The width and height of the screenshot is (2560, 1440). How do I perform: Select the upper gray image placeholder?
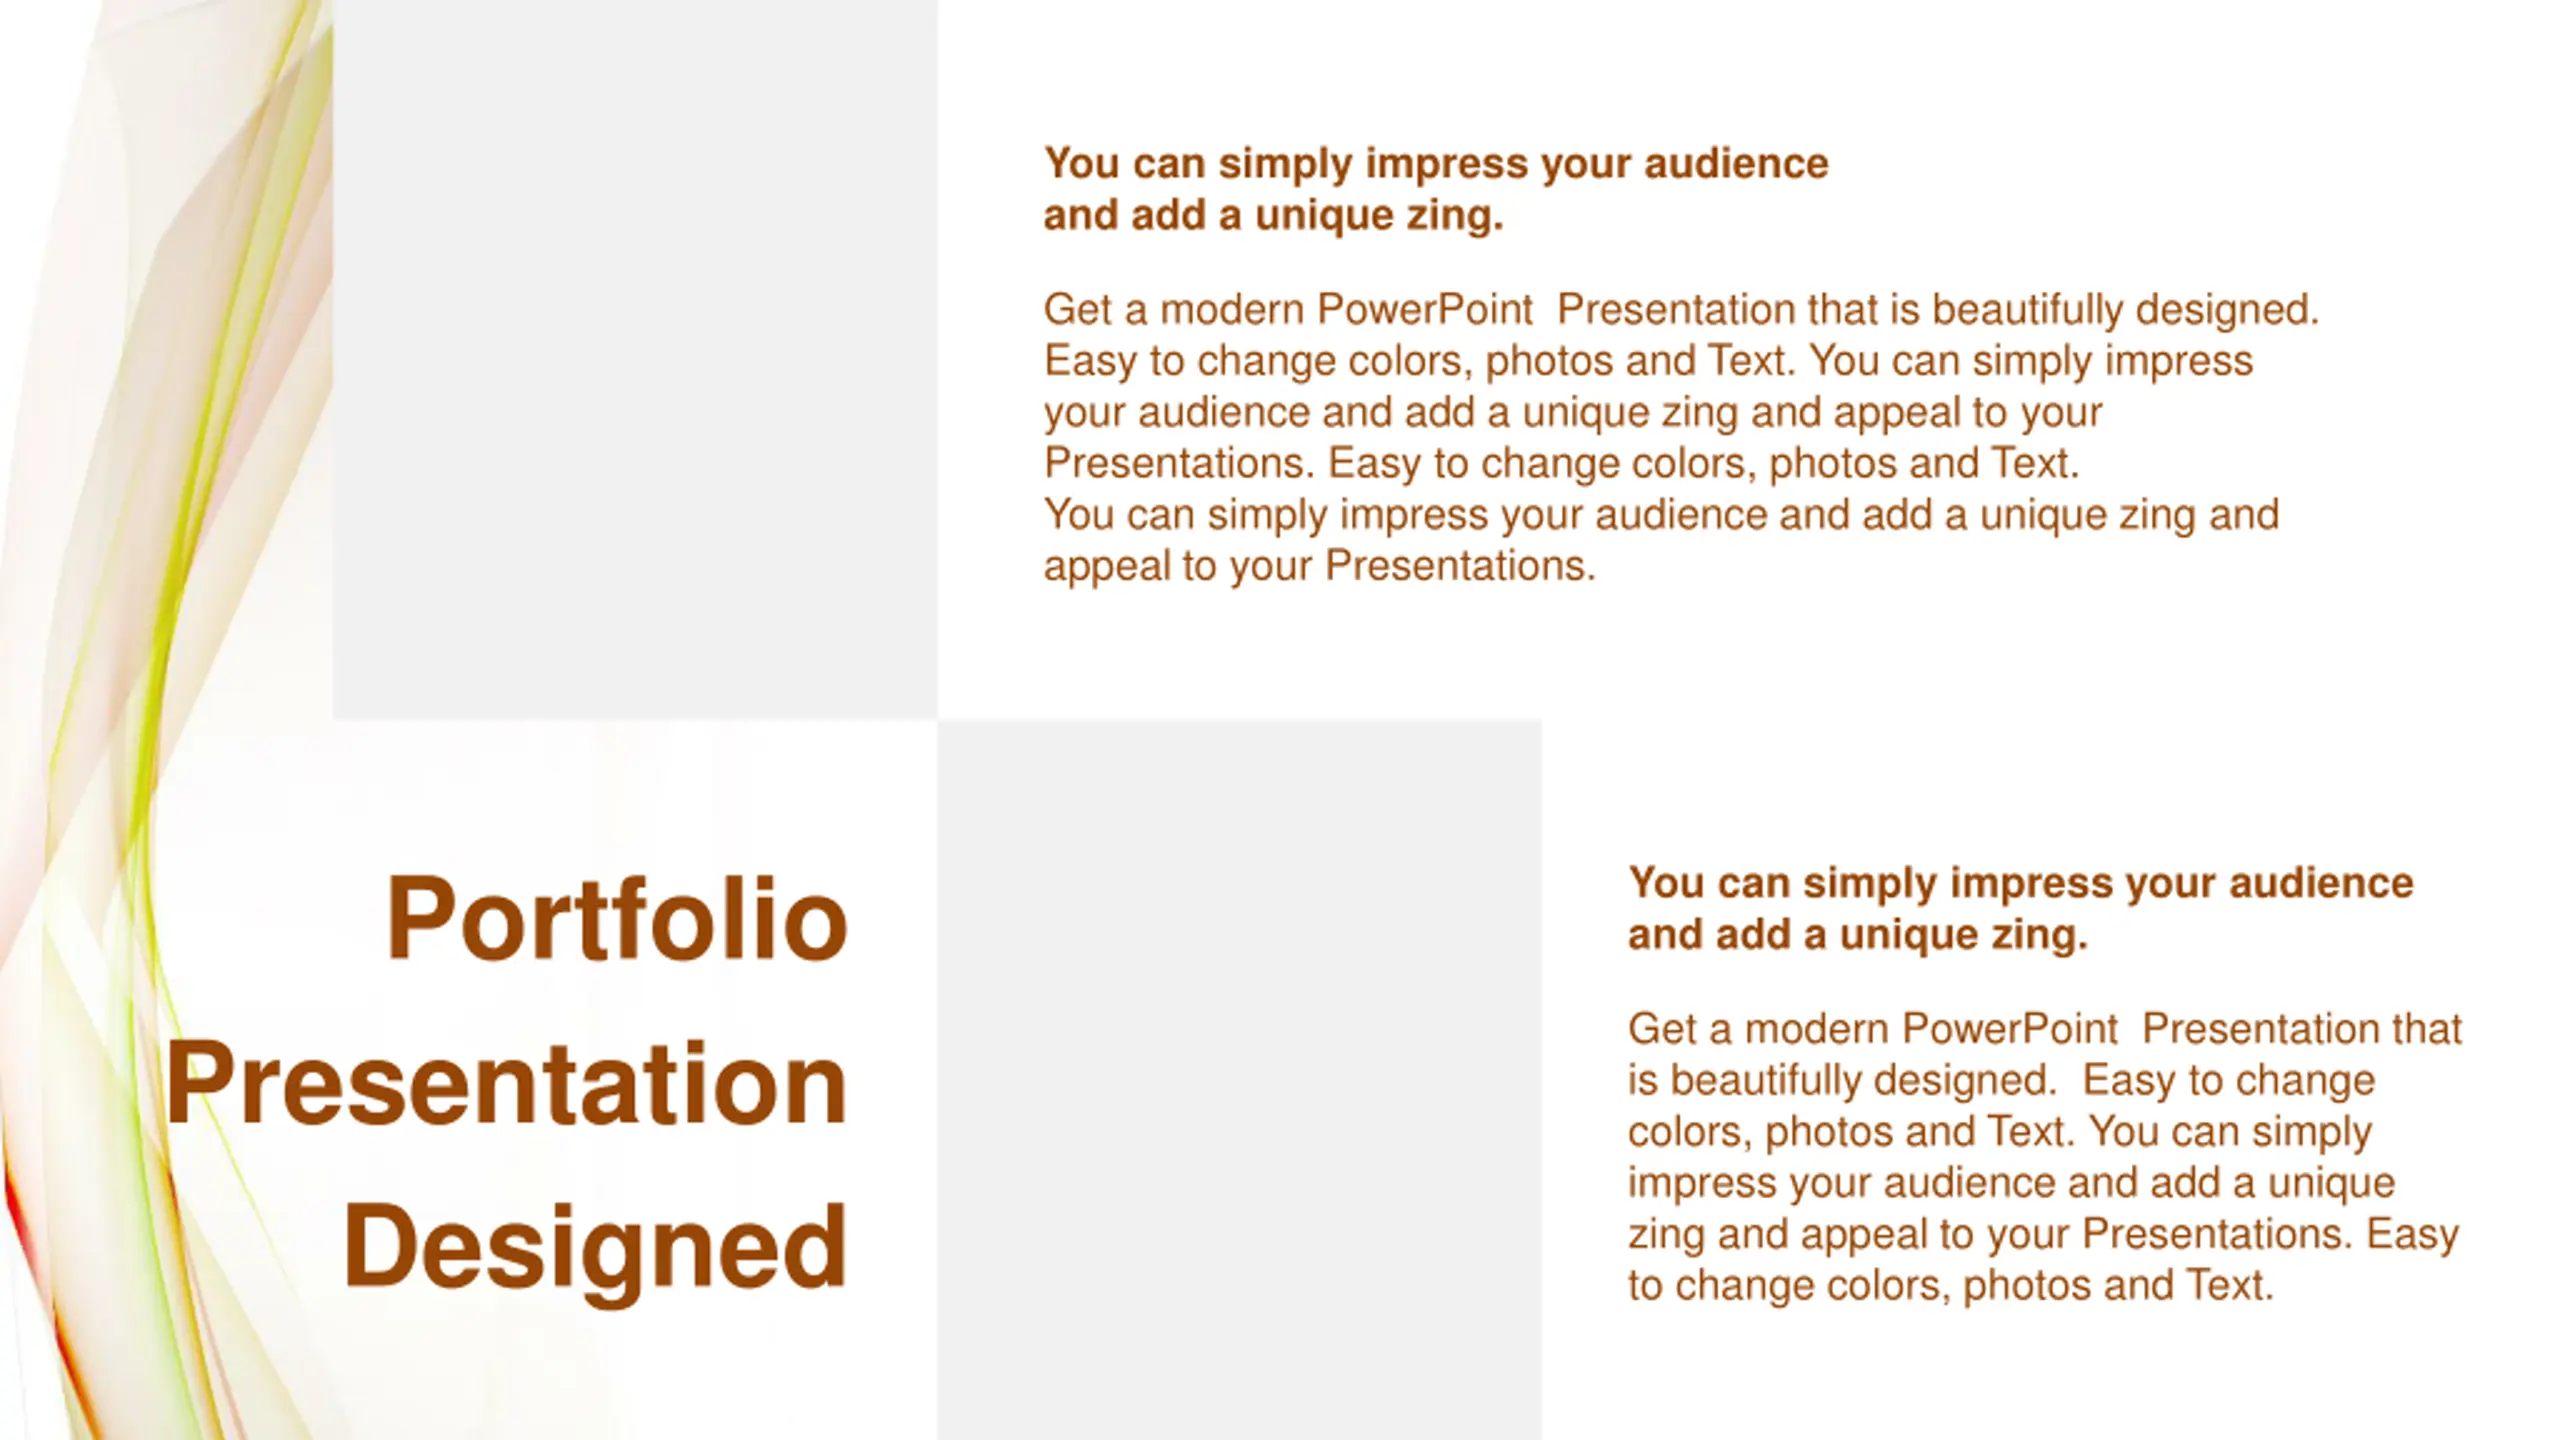pos(634,359)
